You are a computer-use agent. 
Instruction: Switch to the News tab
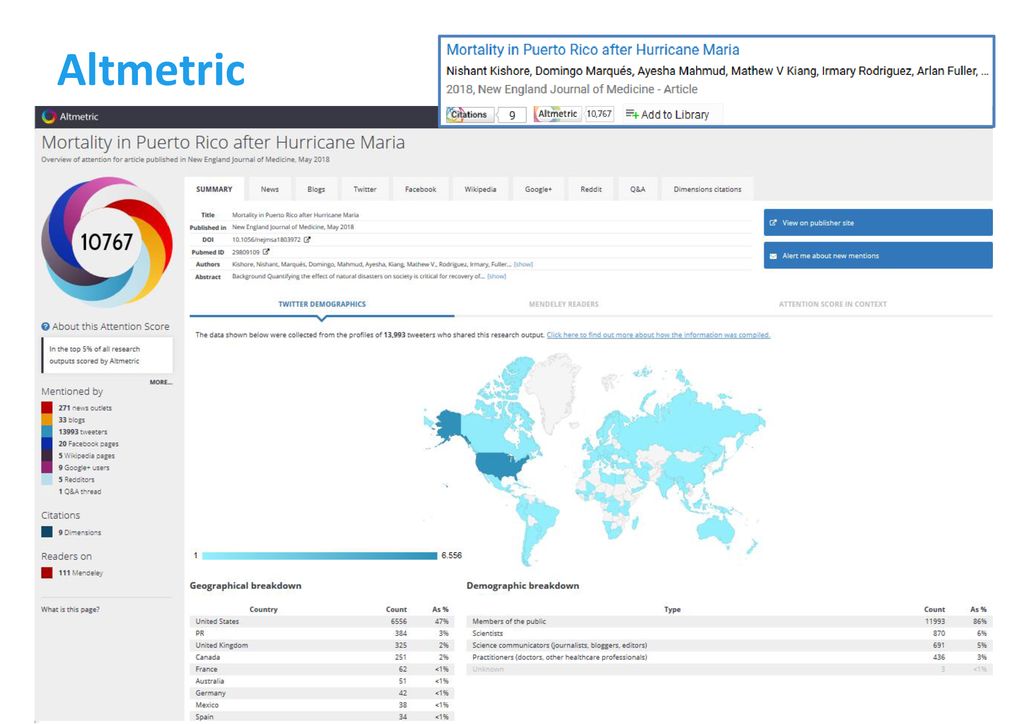(270, 189)
